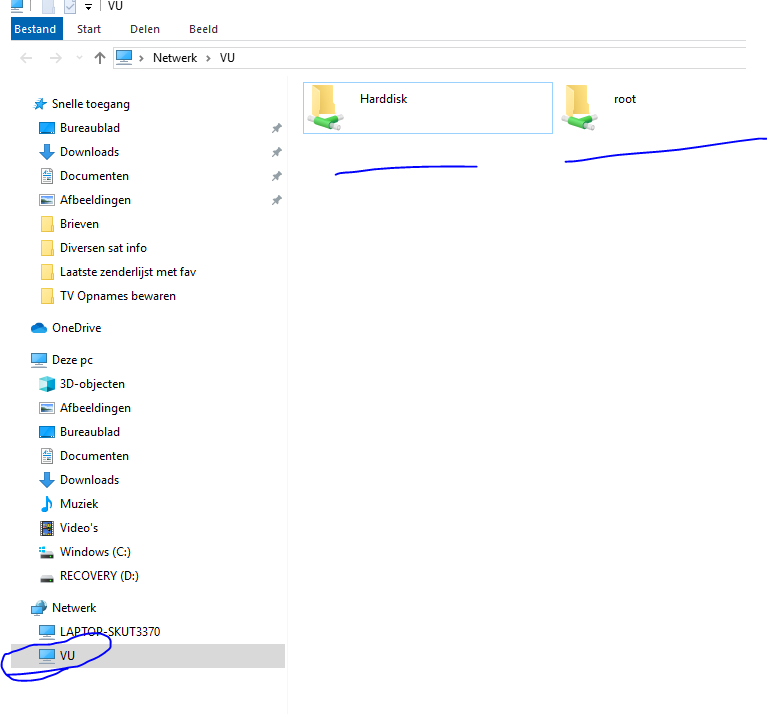Select LAPTOP-SKUT3370 under Netwerk
This screenshot has width=767, height=714.
[109, 632]
